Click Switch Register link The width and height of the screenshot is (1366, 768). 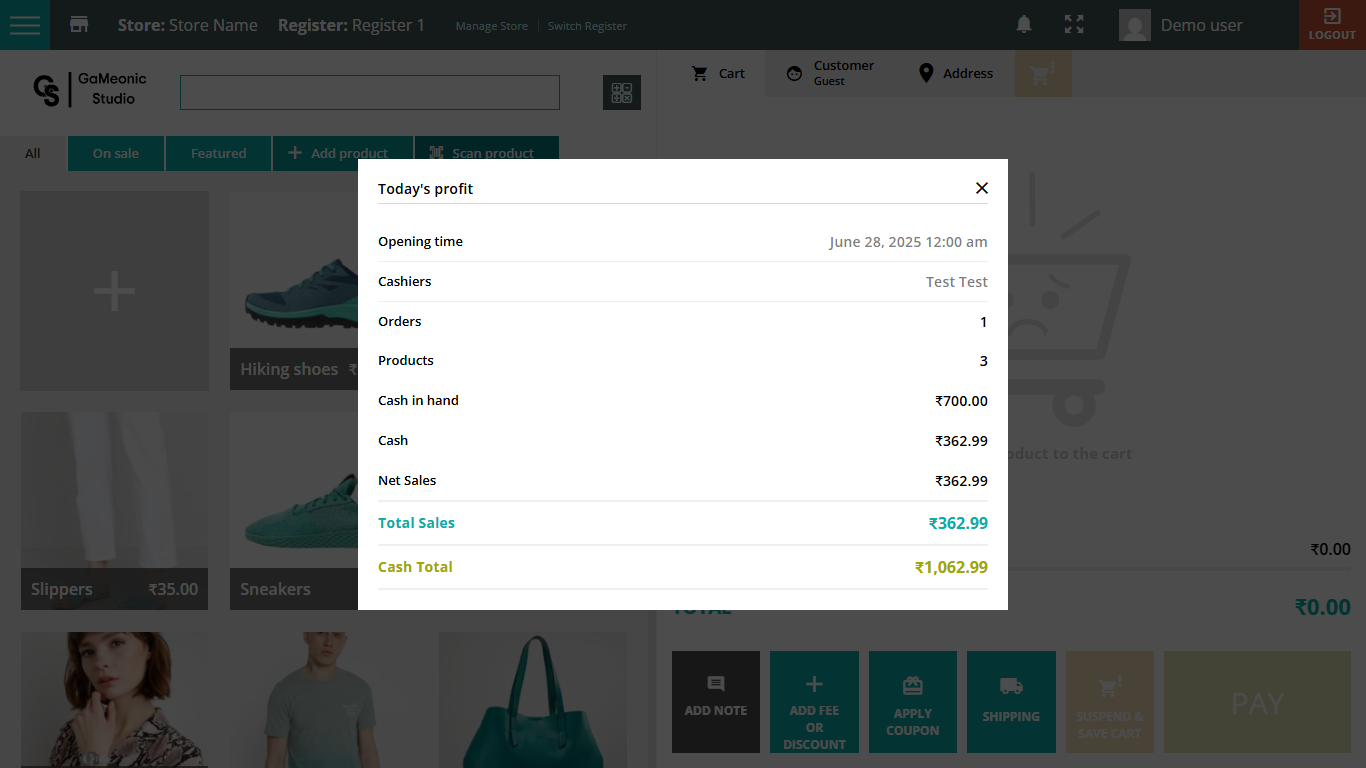click(587, 26)
